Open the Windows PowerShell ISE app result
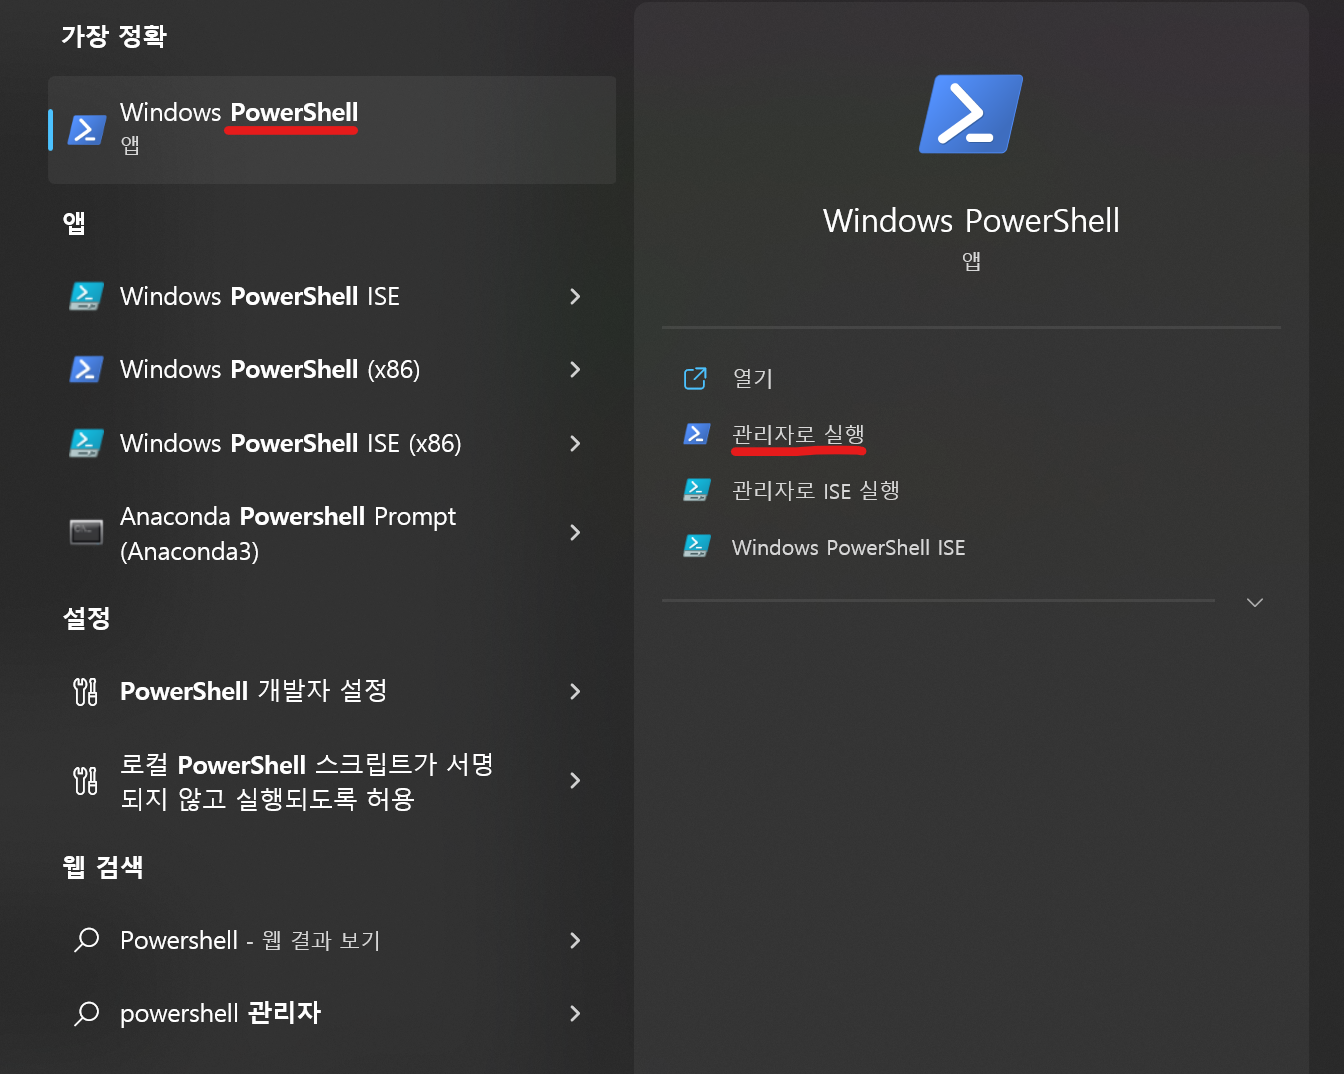 coord(332,296)
